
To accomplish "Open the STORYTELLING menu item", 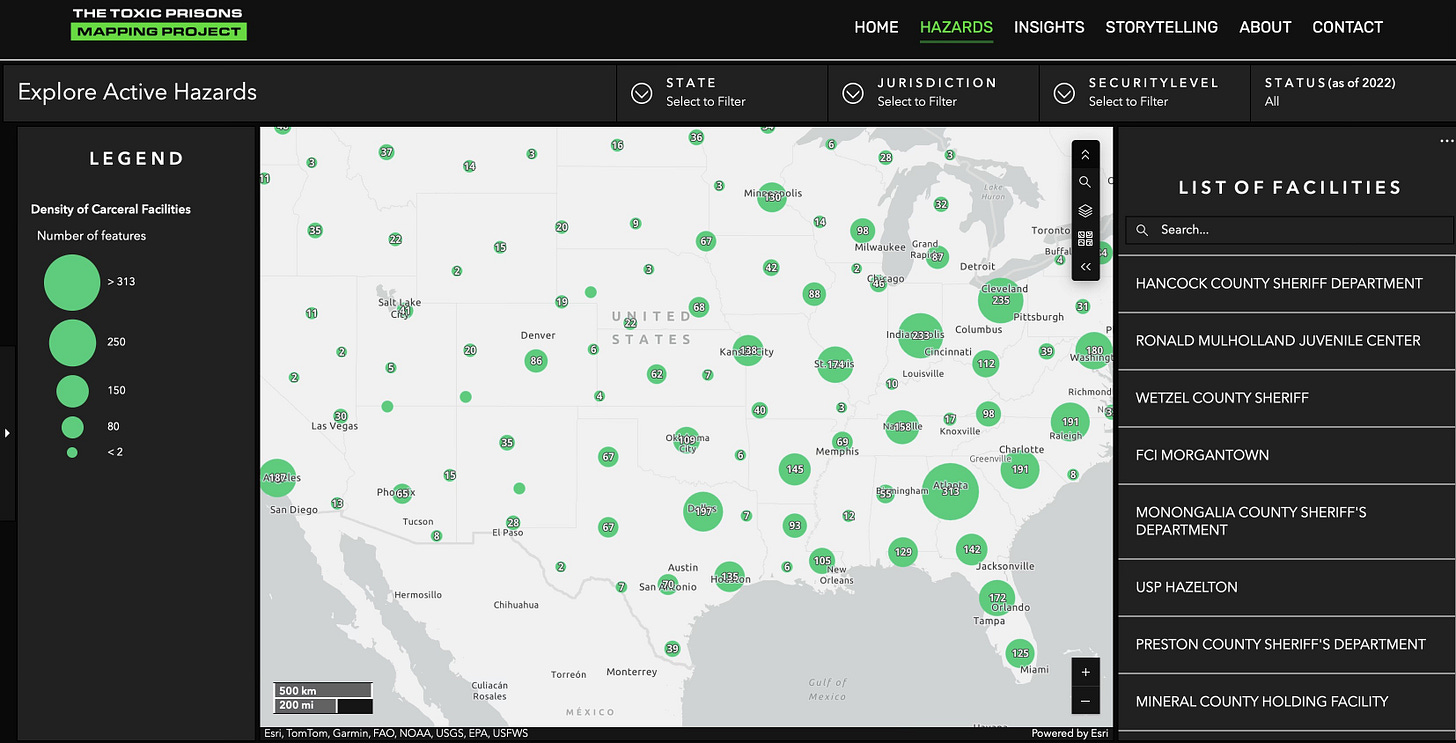I will tap(1161, 27).
